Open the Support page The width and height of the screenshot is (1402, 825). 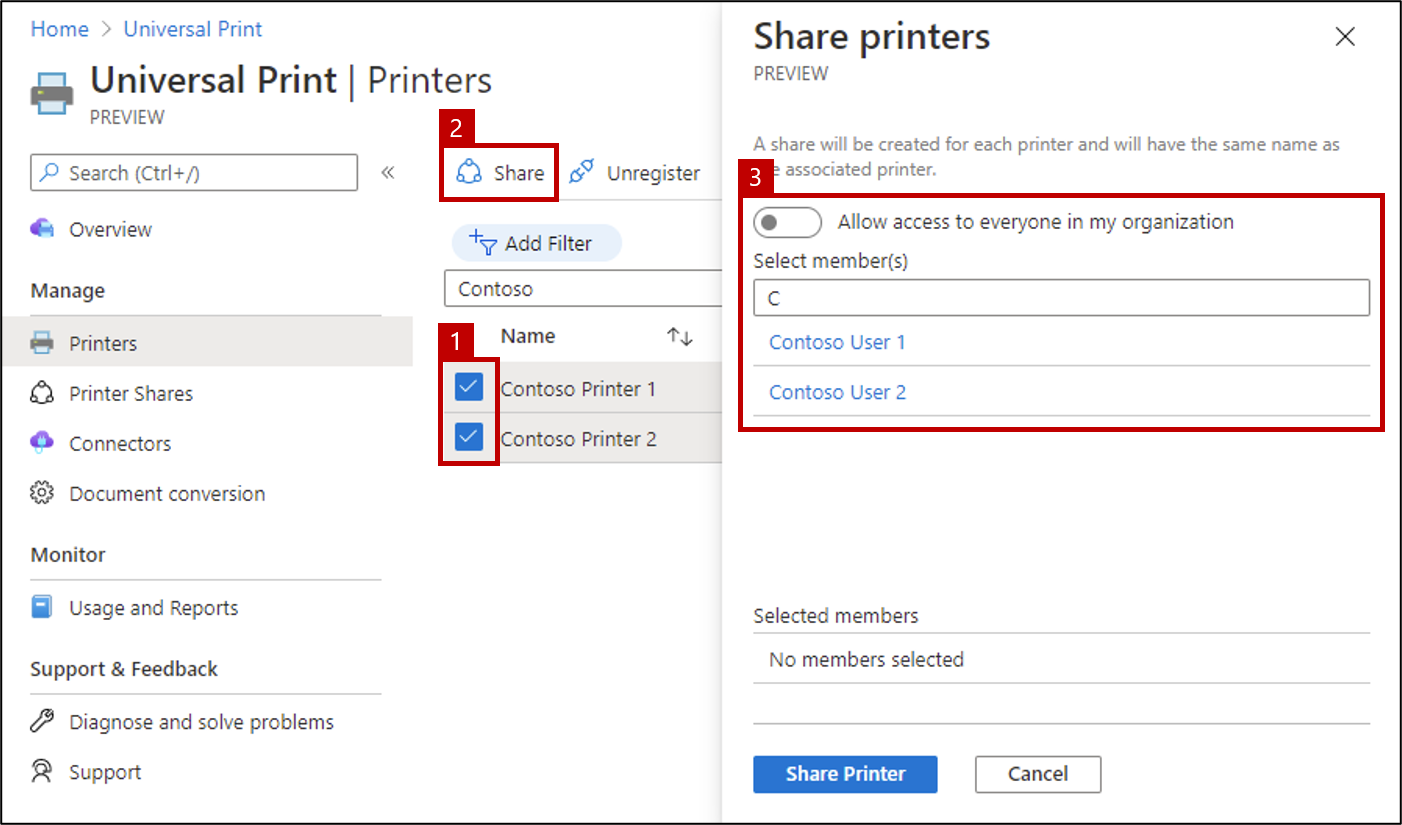[x=105, y=771]
